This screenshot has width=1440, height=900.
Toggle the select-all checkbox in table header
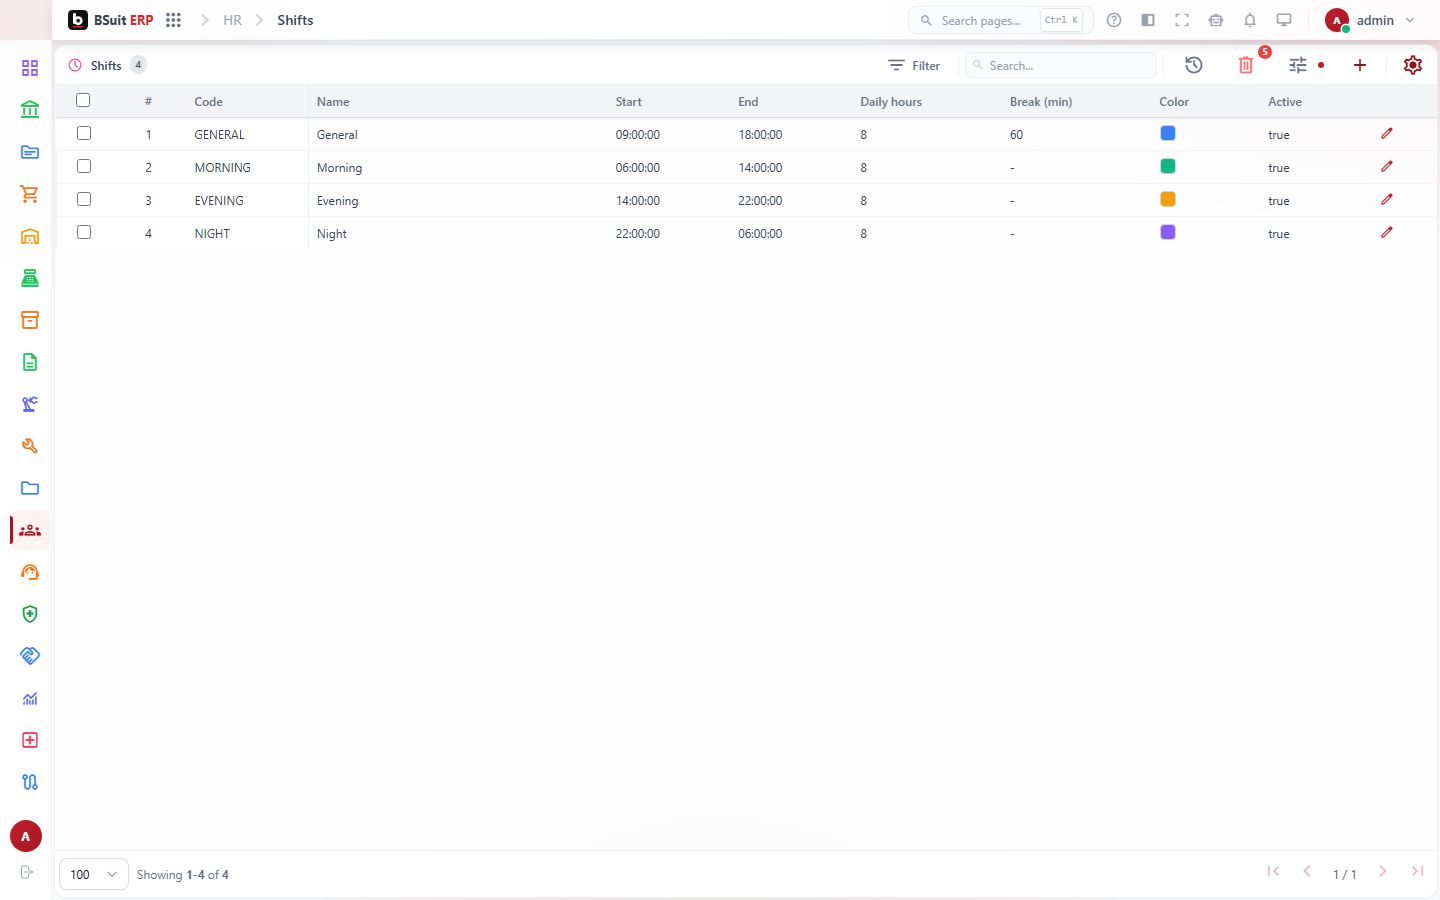83,100
